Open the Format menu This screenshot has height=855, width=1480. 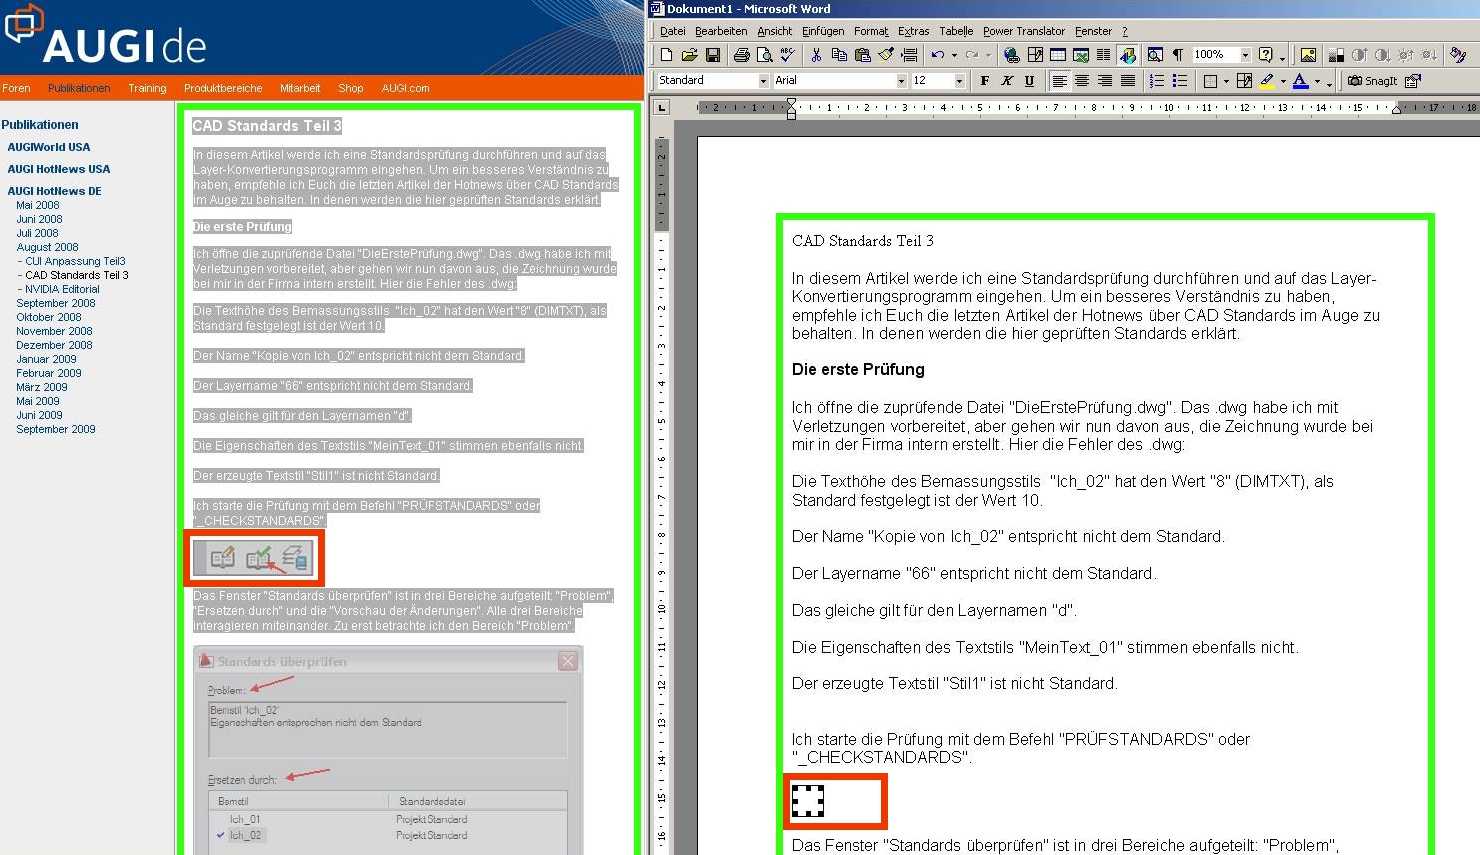pyautogui.click(x=871, y=31)
